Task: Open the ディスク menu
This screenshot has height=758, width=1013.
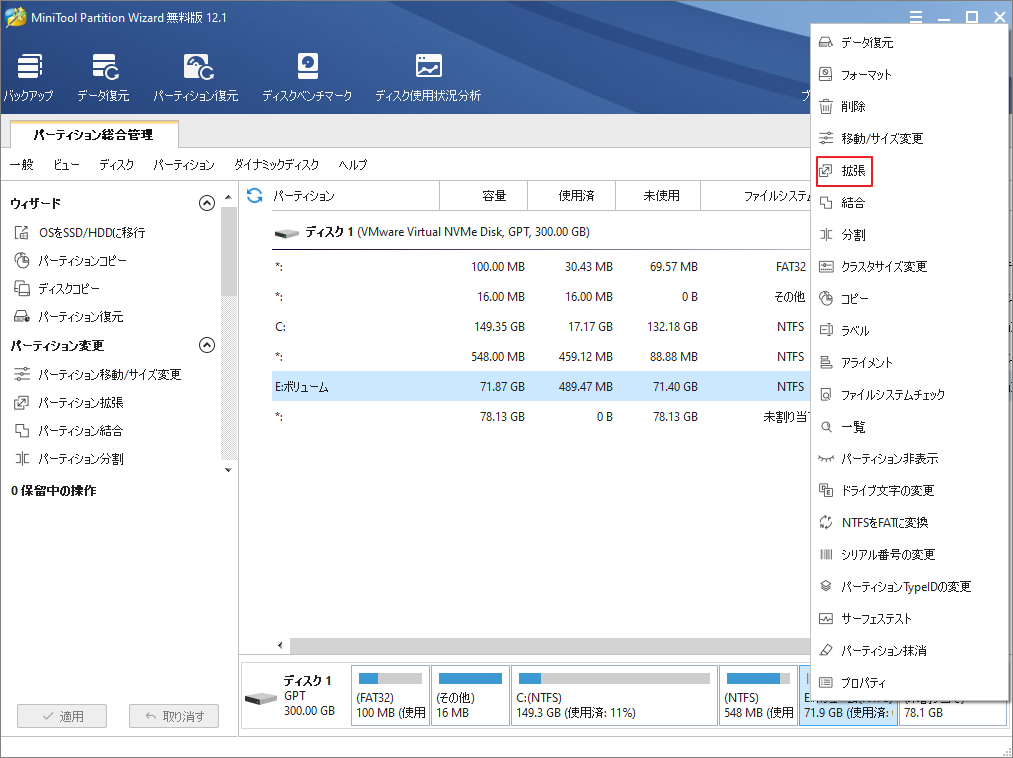Action: [116, 165]
